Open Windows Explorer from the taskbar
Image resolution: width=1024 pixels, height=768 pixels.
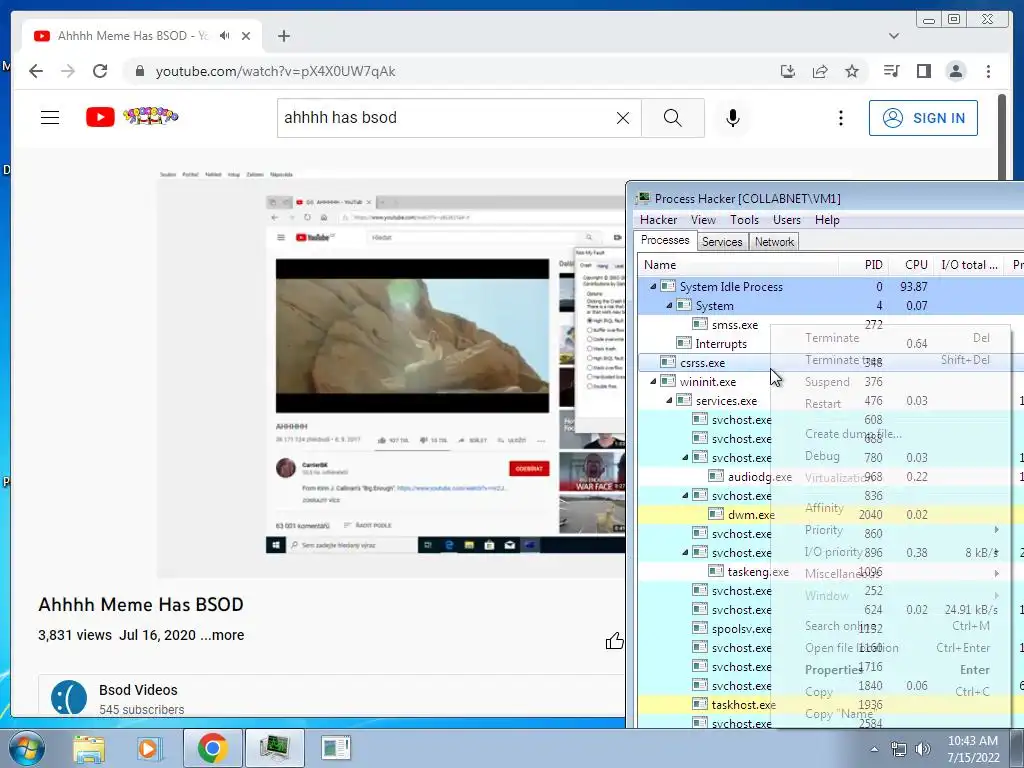pyautogui.click(x=89, y=748)
